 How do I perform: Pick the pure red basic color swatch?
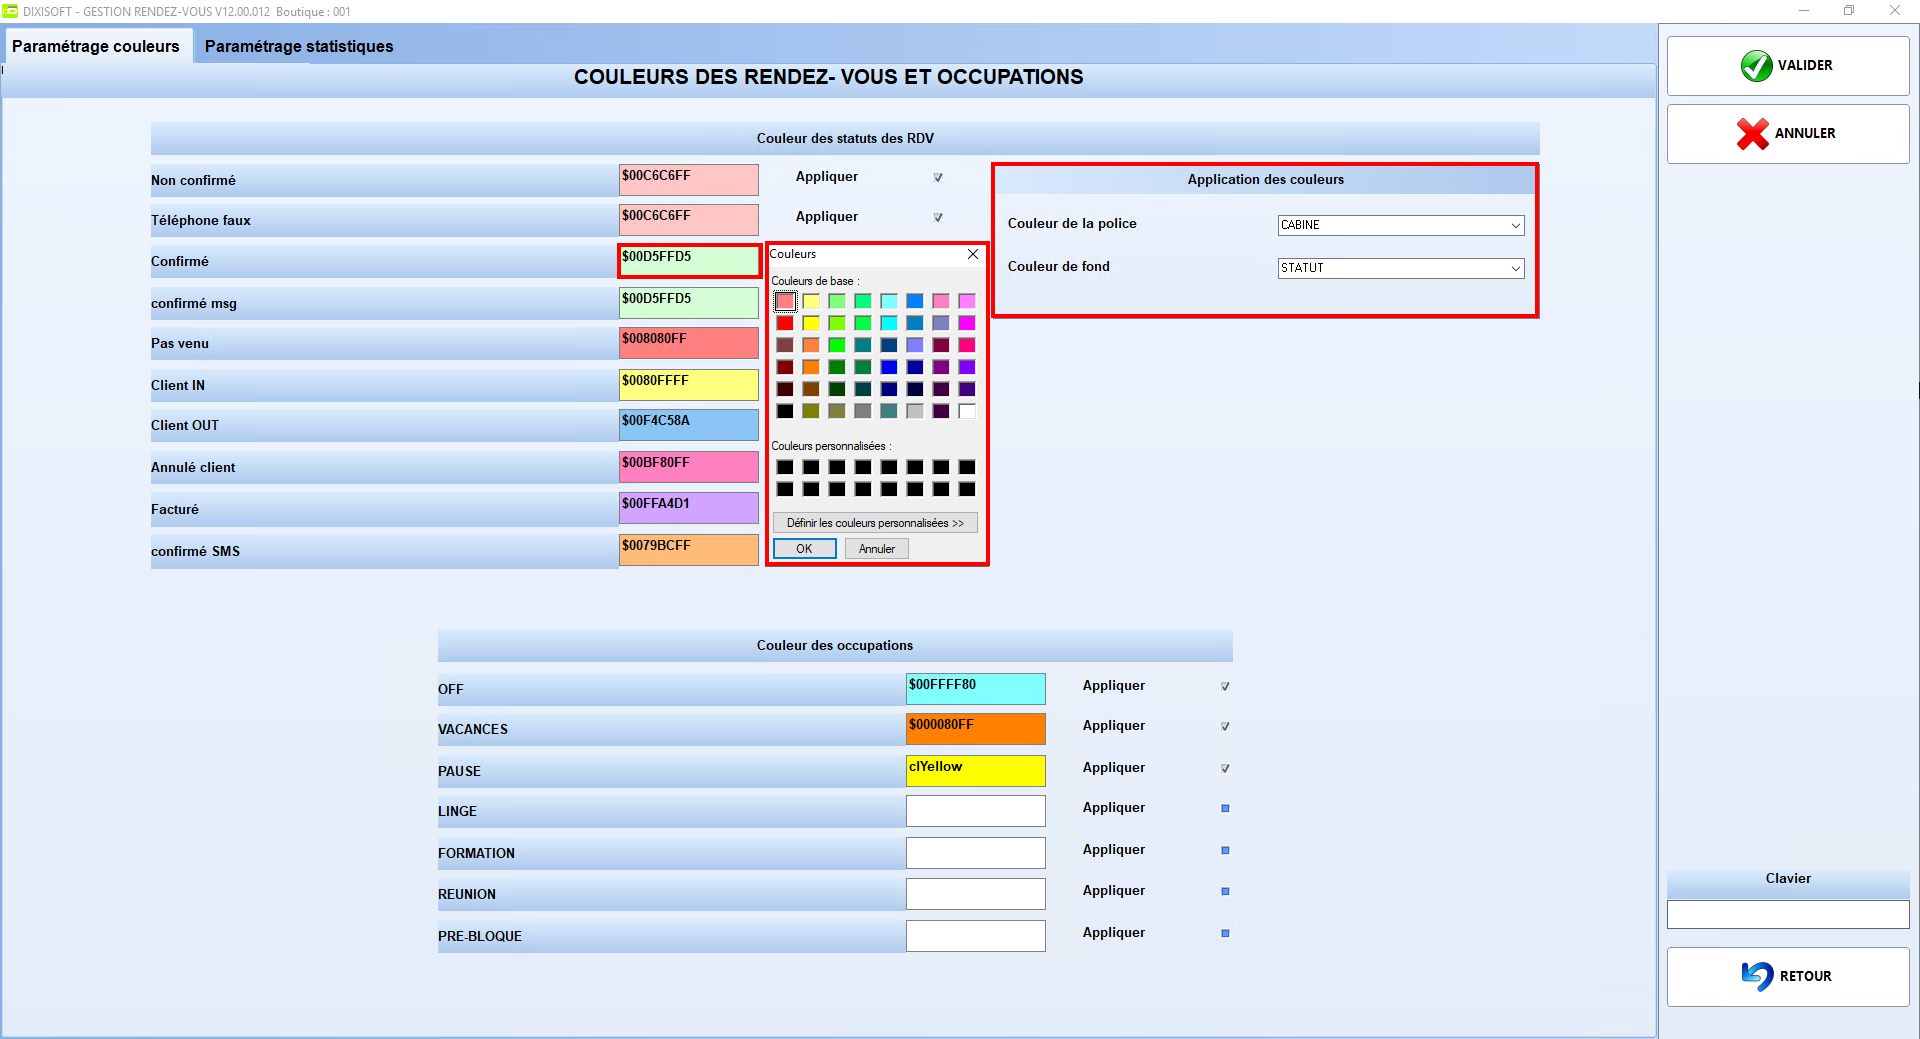(x=785, y=323)
